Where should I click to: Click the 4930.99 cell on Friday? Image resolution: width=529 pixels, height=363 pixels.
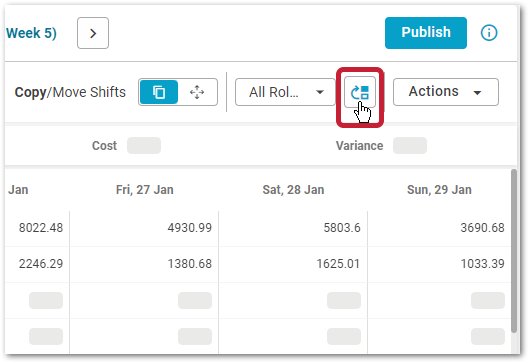click(x=190, y=228)
